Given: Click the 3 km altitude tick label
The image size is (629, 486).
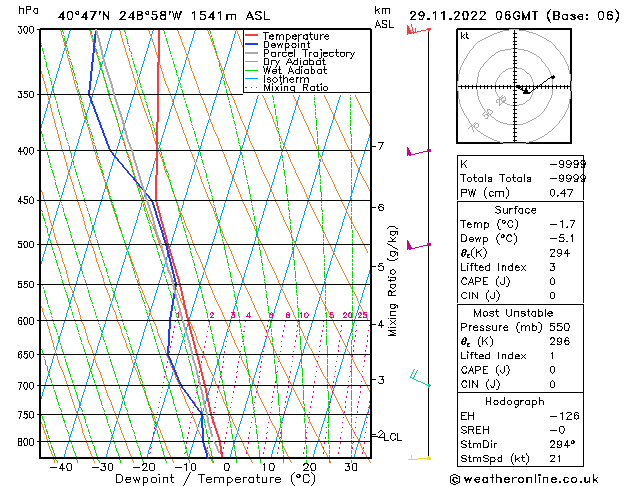Looking at the screenshot, I should (380, 379).
